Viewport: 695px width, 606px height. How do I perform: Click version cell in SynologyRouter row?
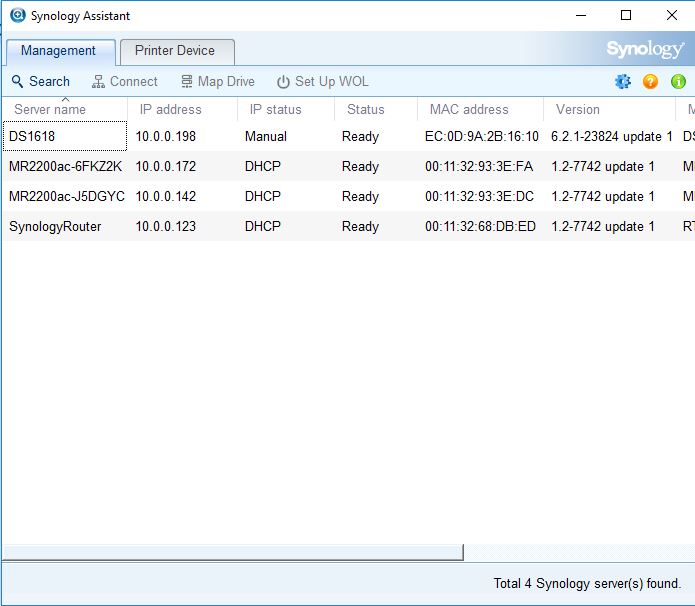pyautogui.click(x=603, y=227)
